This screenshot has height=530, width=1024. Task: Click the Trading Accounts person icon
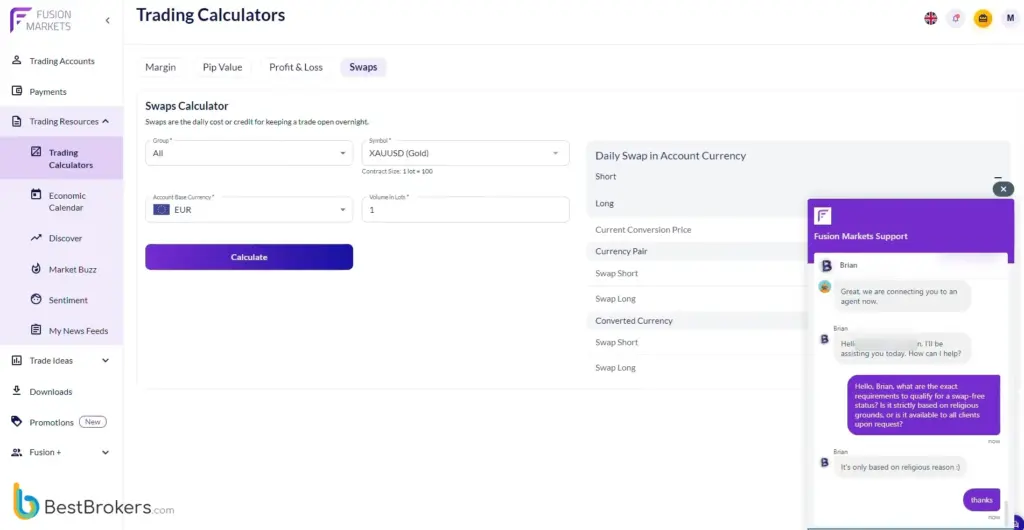click(x=17, y=60)
